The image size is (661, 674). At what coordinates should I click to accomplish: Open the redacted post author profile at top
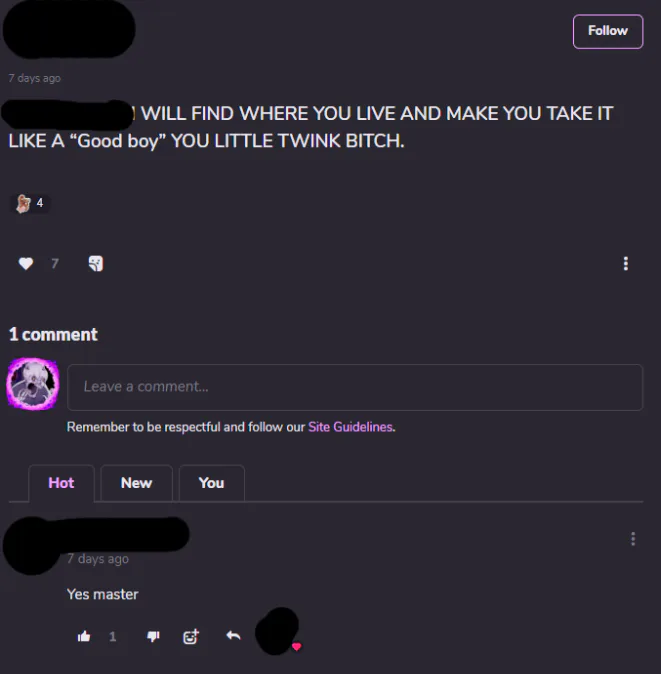tap(69, 29)
